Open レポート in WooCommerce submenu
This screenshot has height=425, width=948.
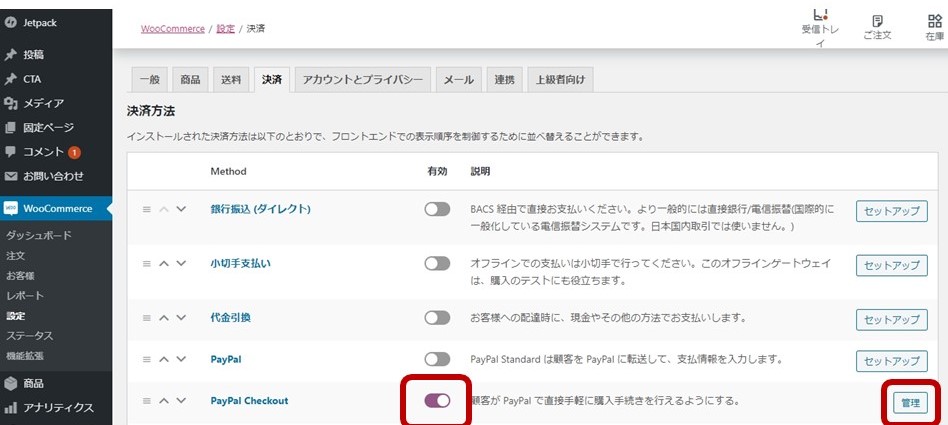click(25, 296)
